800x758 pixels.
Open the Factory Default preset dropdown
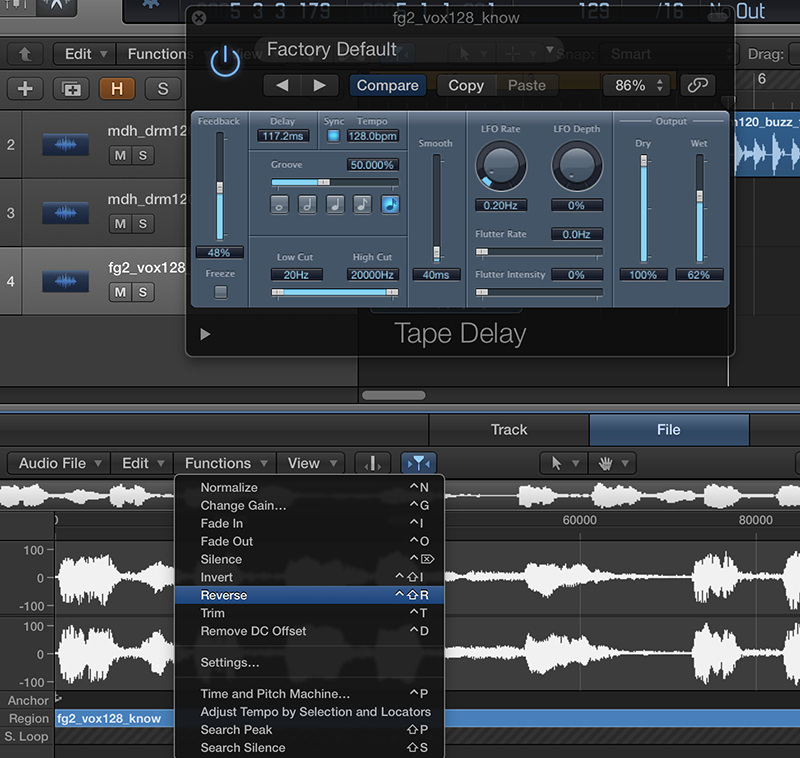click(x=408, y=50)
